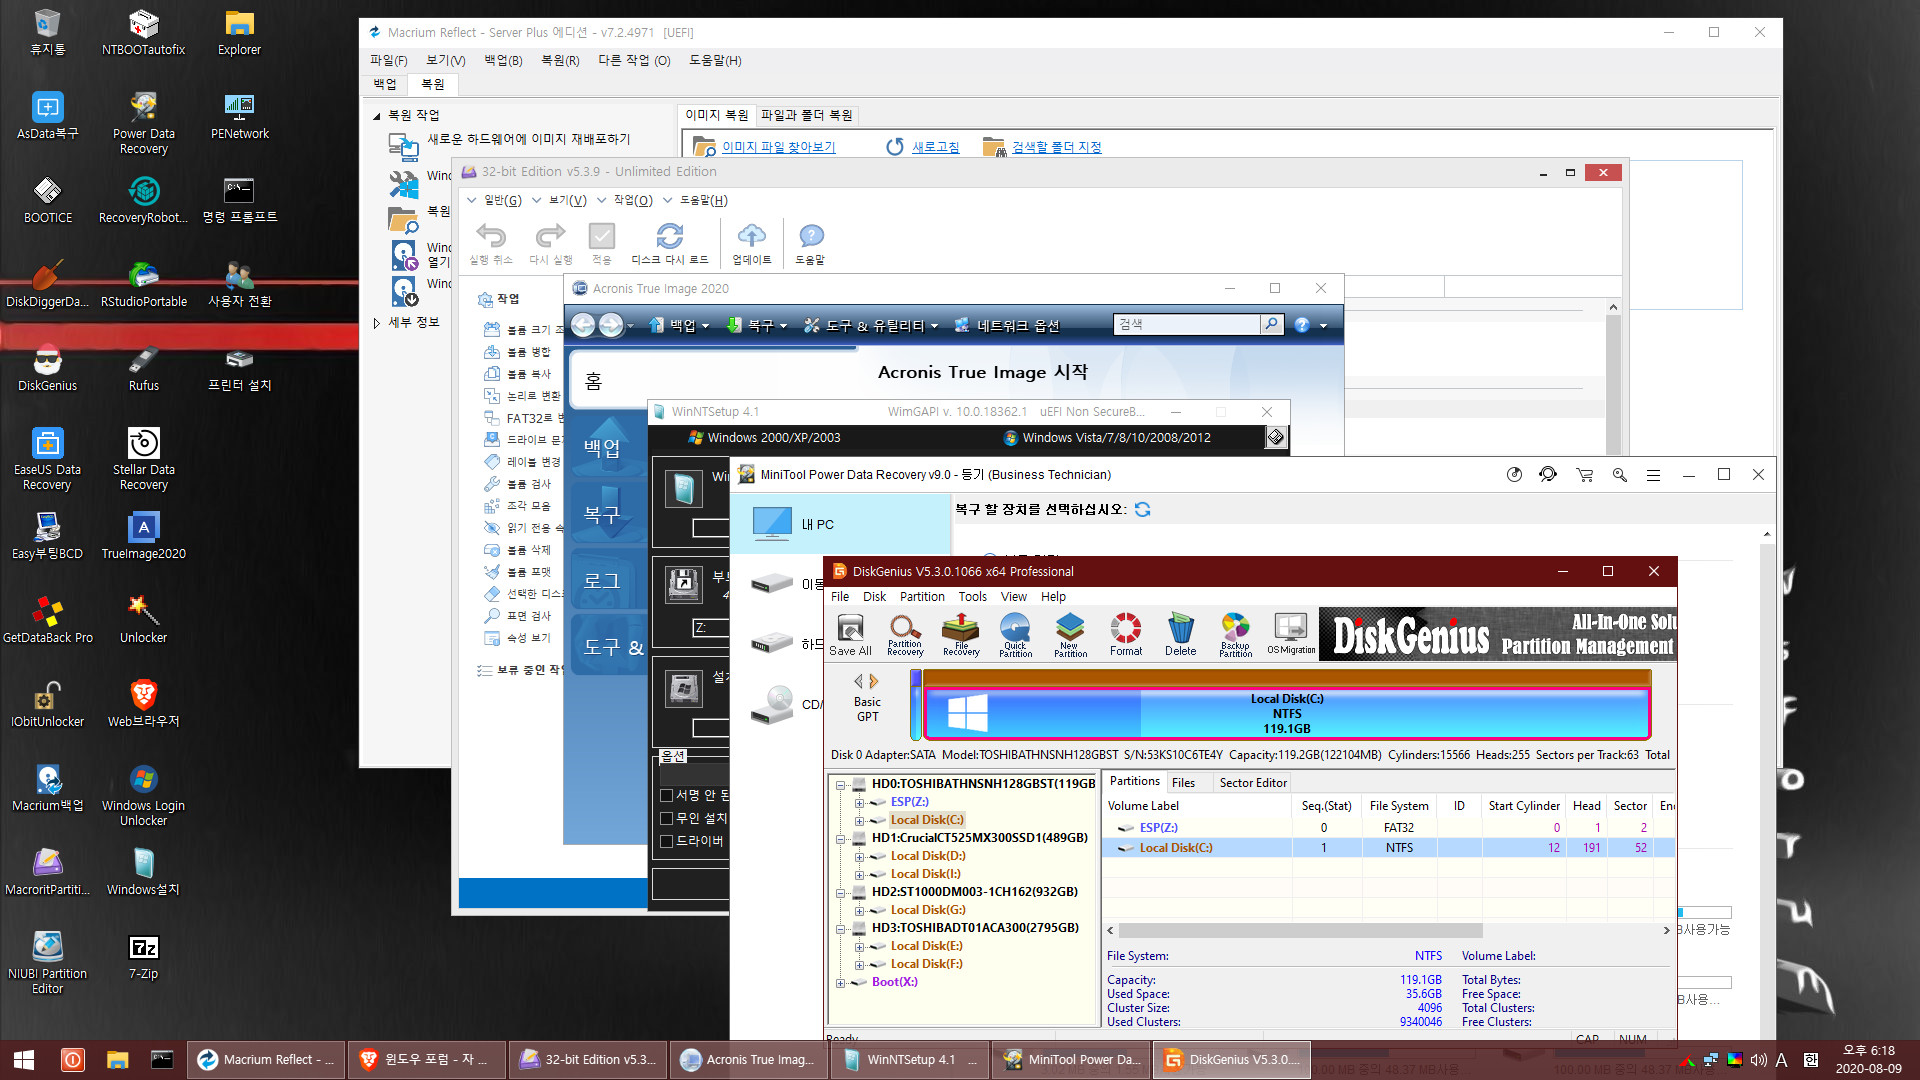The image size is (1920, 1080).
Task: Click 새로고침 link in Macrium Reflect
Action: pos(935,148)
